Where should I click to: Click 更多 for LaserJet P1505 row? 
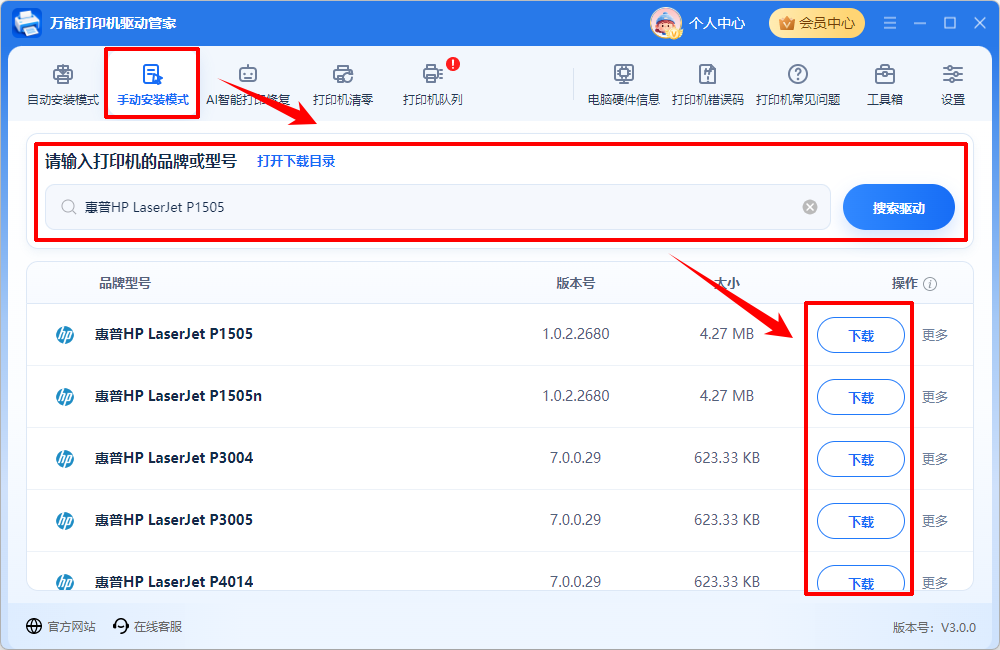(x=935, y=335)
